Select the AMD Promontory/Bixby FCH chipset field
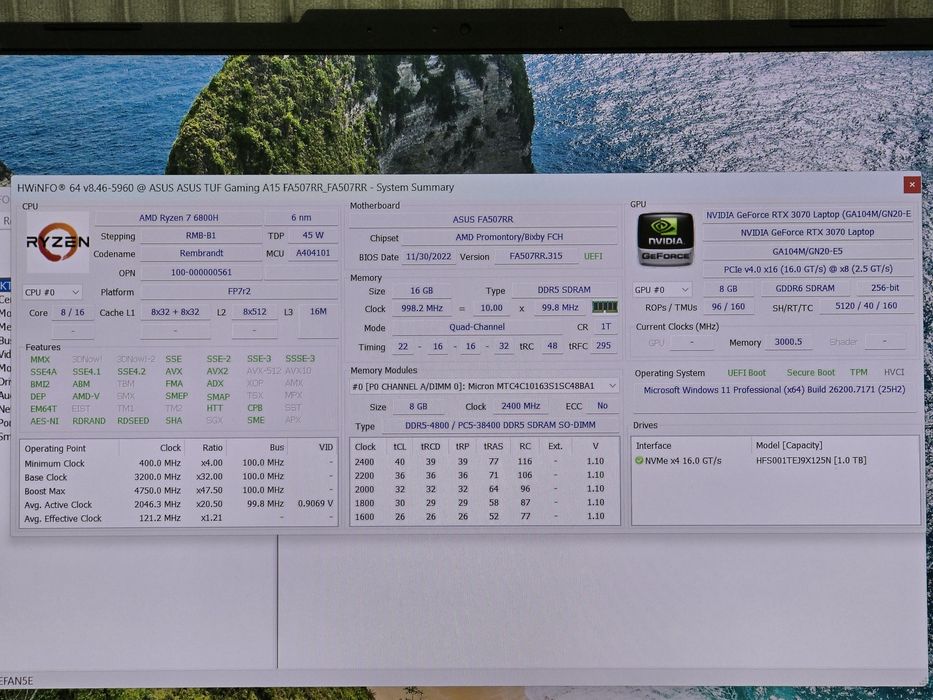This screenshot has height=700, width=933. (509, 237)
